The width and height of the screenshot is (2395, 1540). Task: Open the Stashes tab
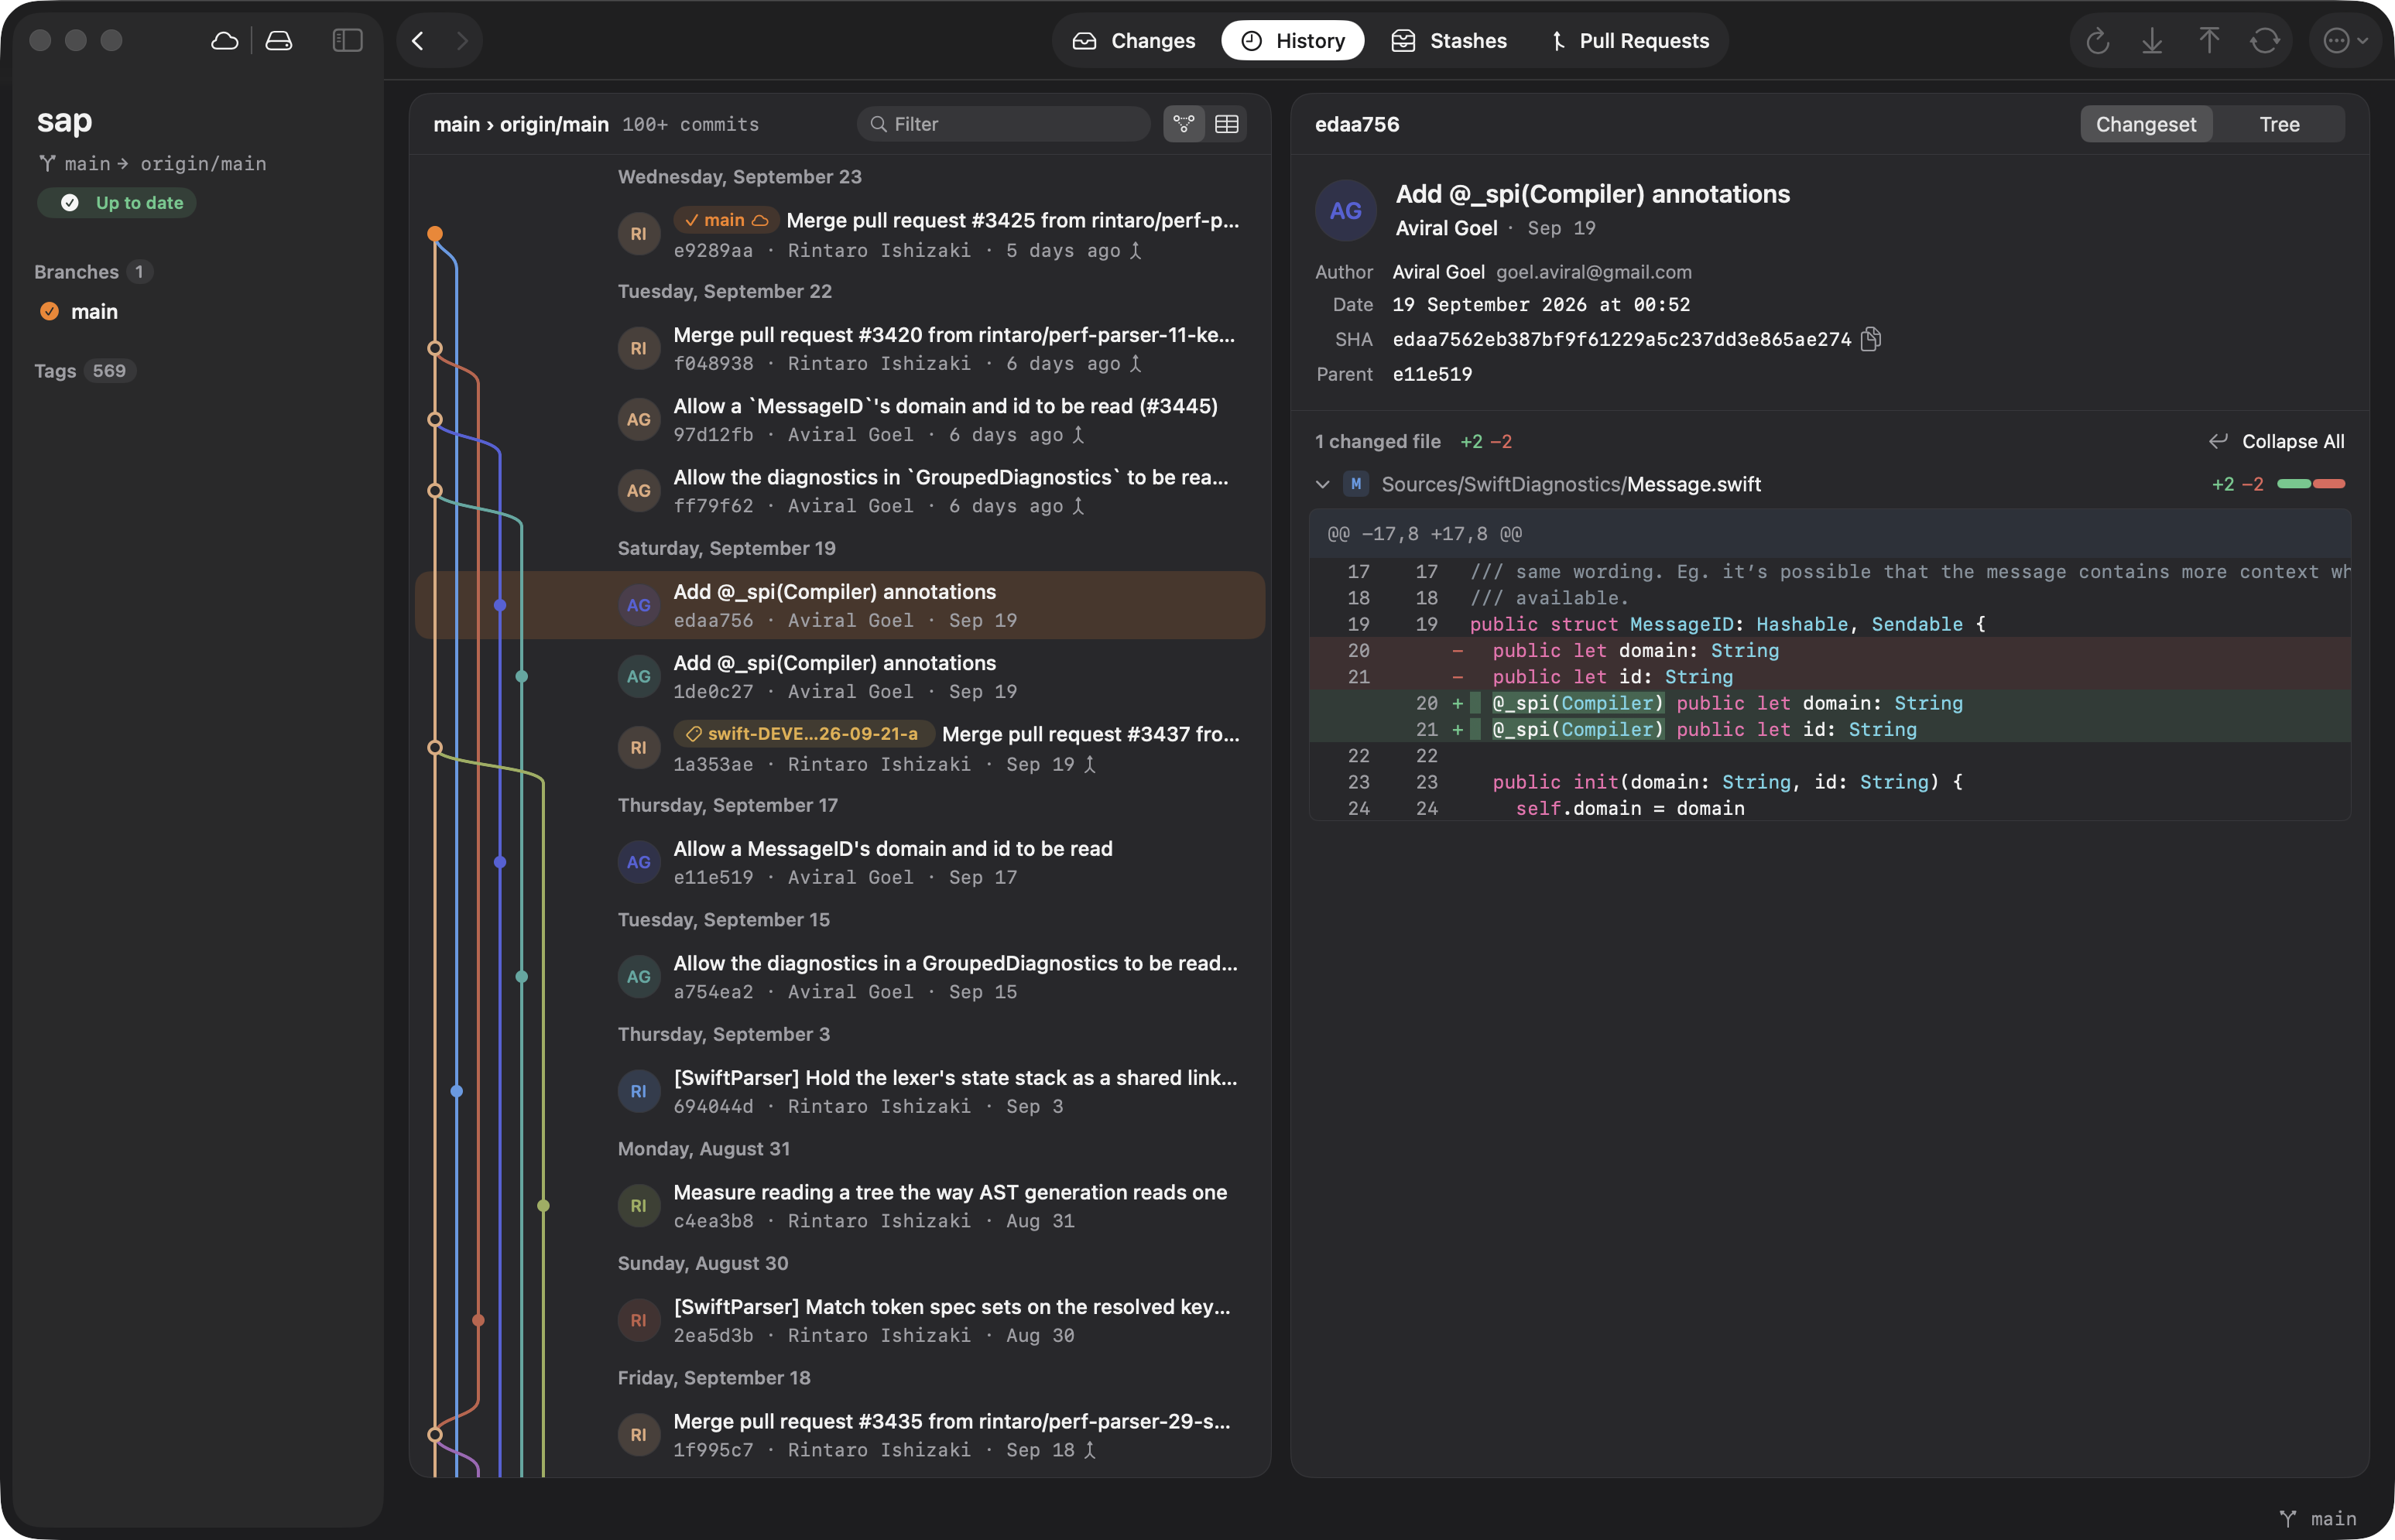pyautogui.click(x=1449, y=41)
